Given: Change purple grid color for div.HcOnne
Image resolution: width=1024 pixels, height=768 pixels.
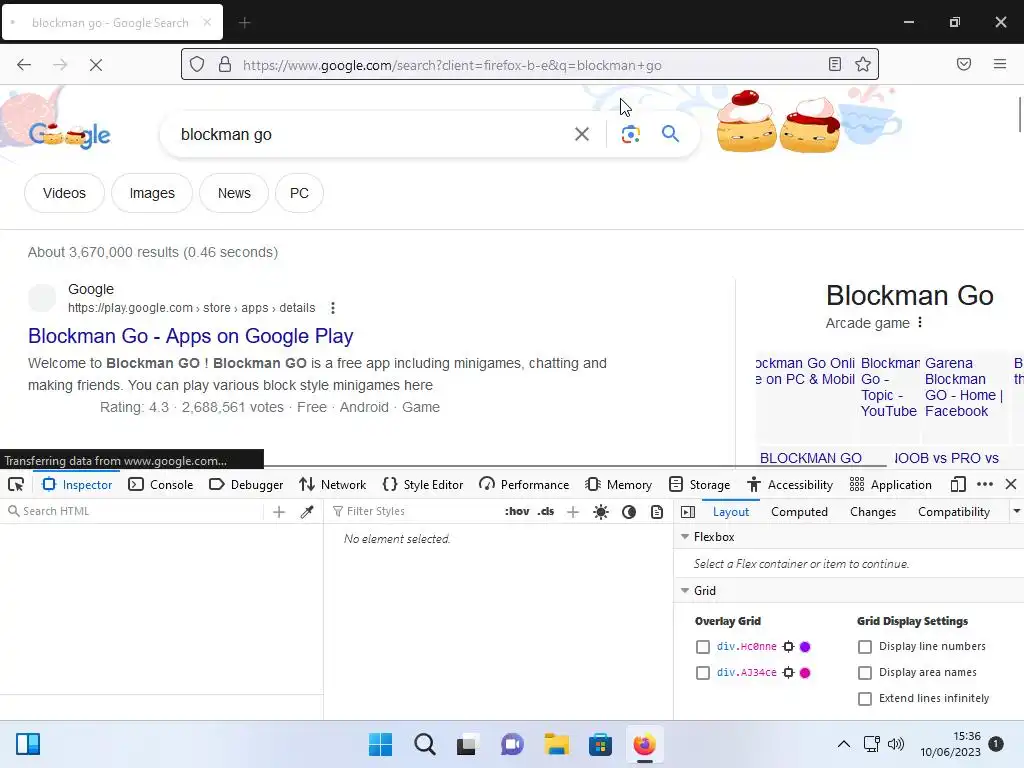Looking at the screenshot, I should click(805, 647).
